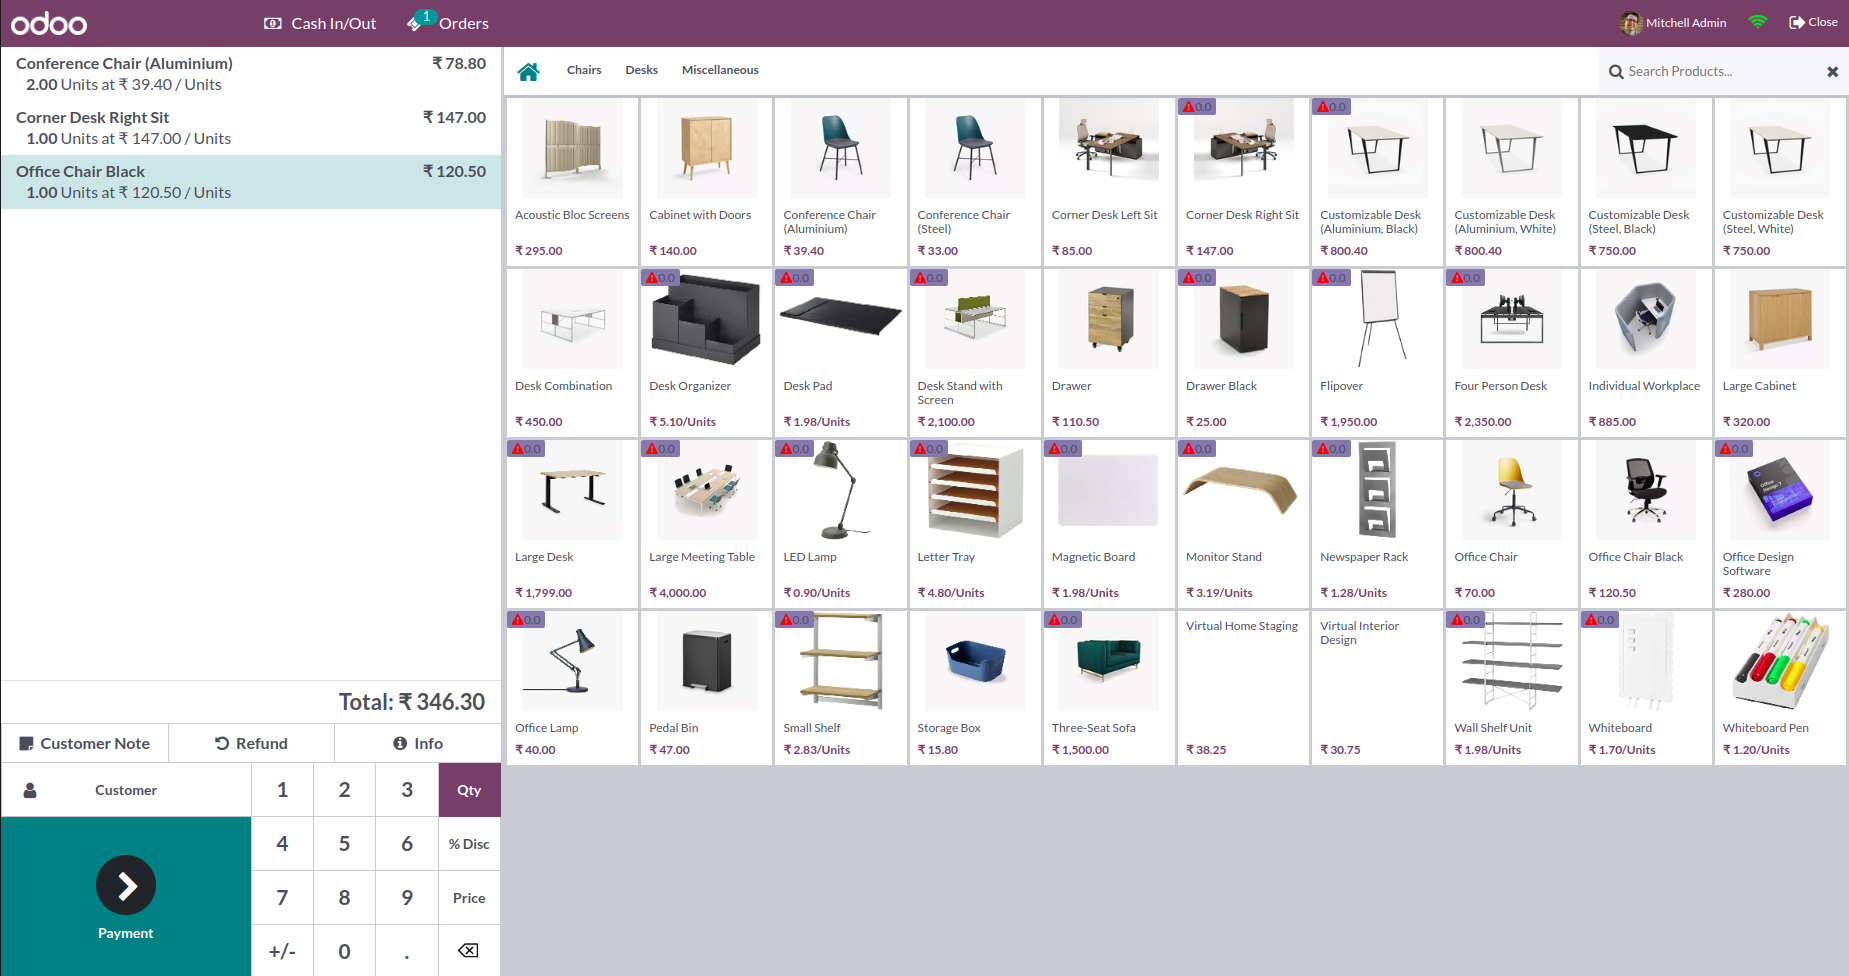This screenshot has height=976, width=1849.
Task: Open the Cash In/Out menu
Action: point(320,23)
